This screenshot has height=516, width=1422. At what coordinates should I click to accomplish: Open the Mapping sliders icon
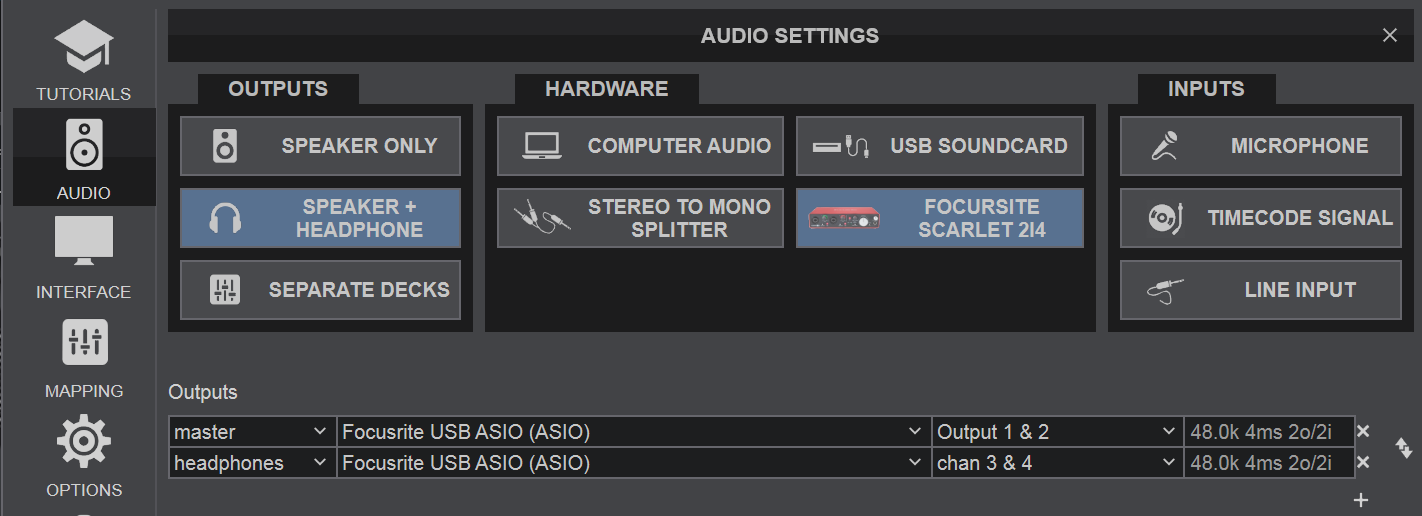pos(84,343)
